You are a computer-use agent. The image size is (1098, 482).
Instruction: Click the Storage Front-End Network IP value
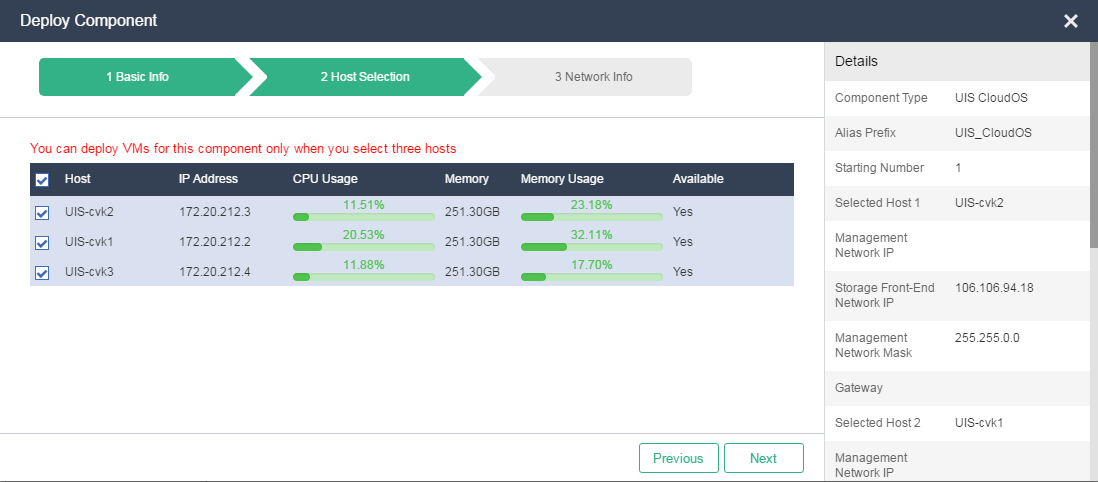click(994, 288)
